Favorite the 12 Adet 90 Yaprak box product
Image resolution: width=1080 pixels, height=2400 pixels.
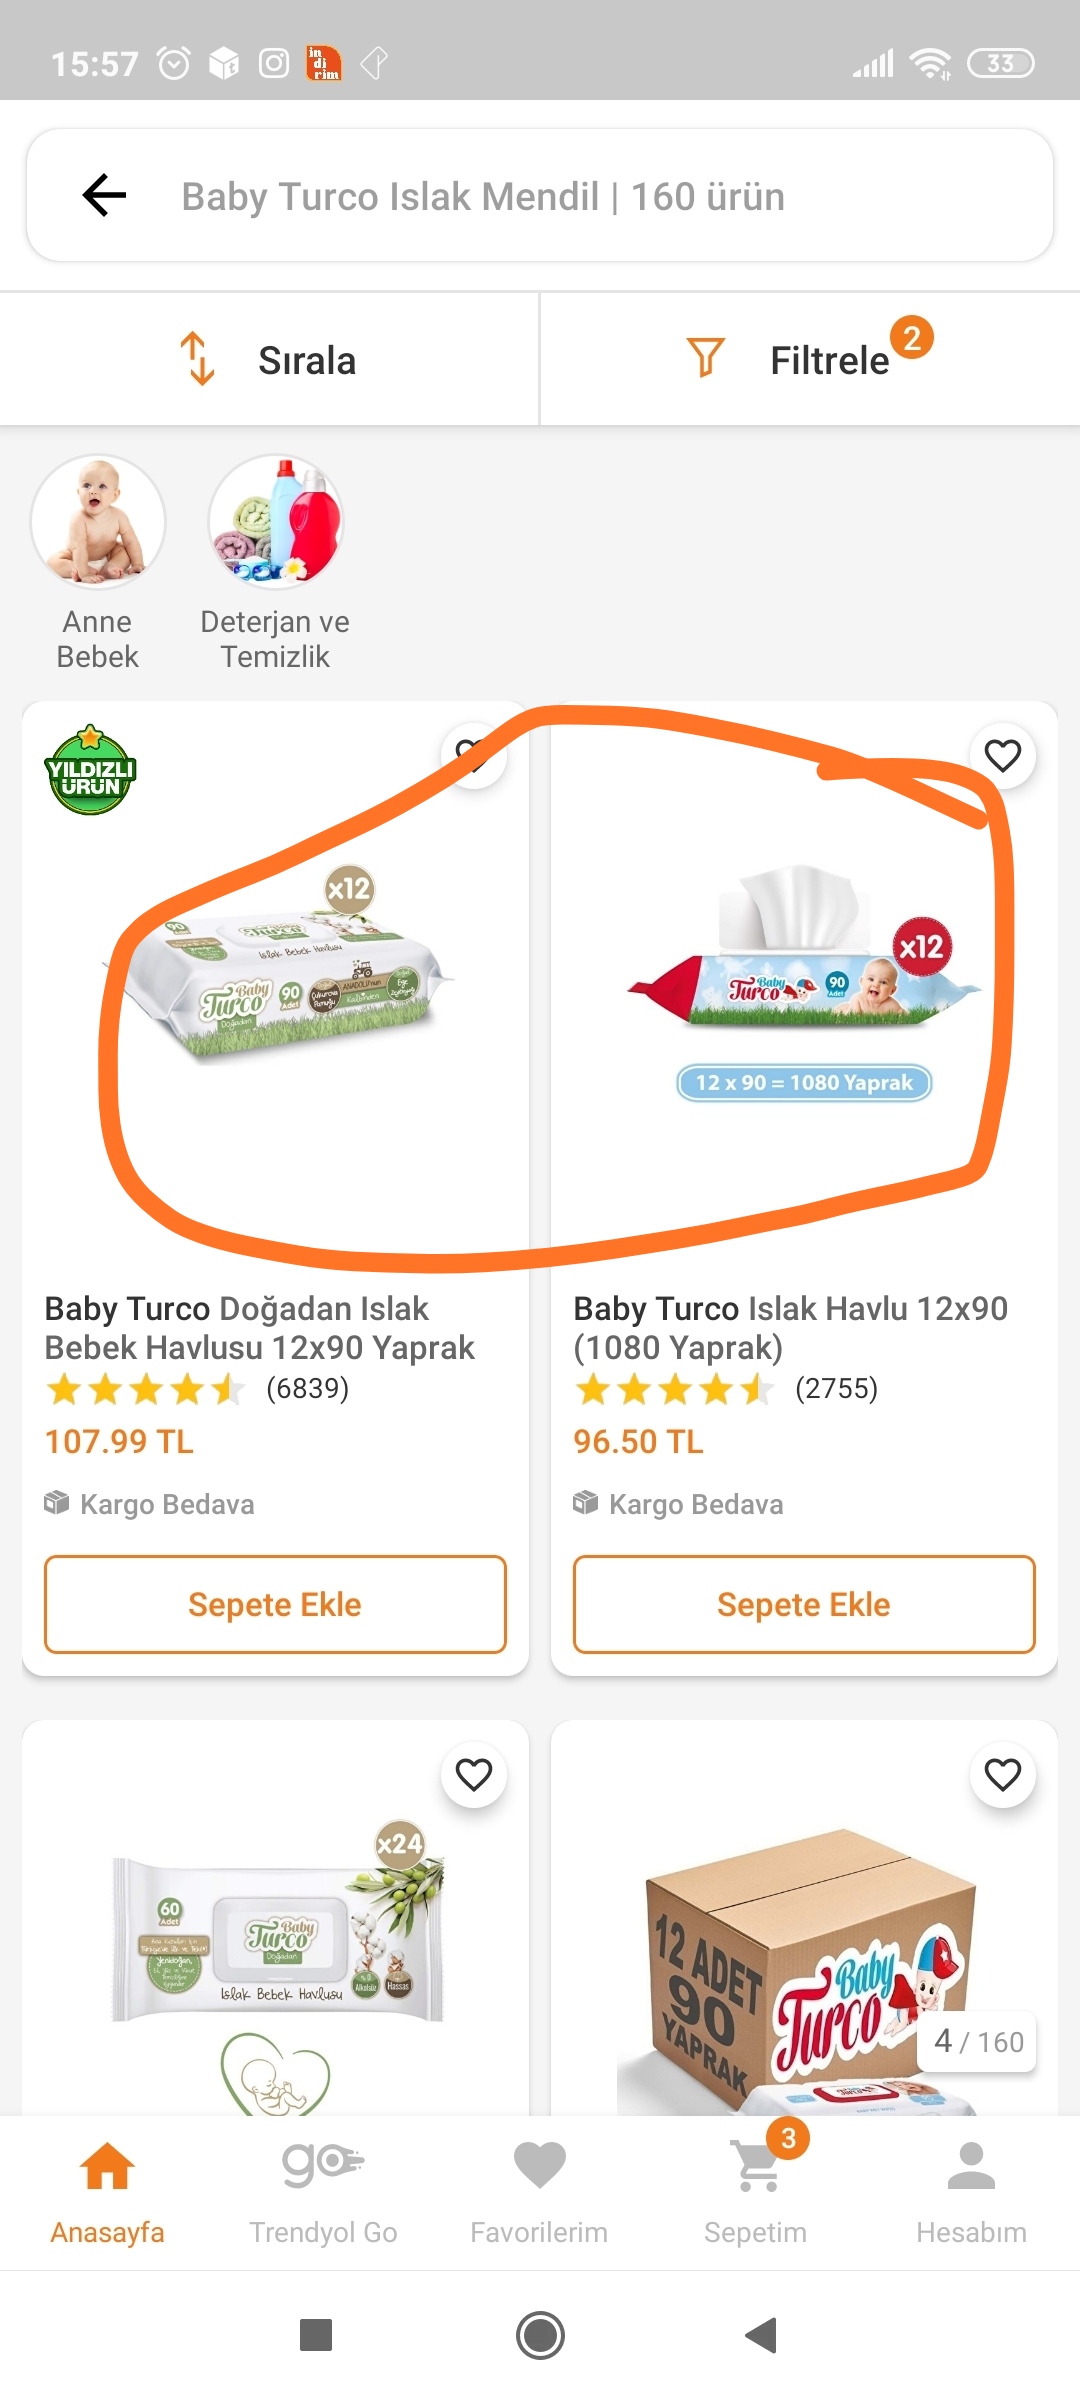(1002, 1775)
